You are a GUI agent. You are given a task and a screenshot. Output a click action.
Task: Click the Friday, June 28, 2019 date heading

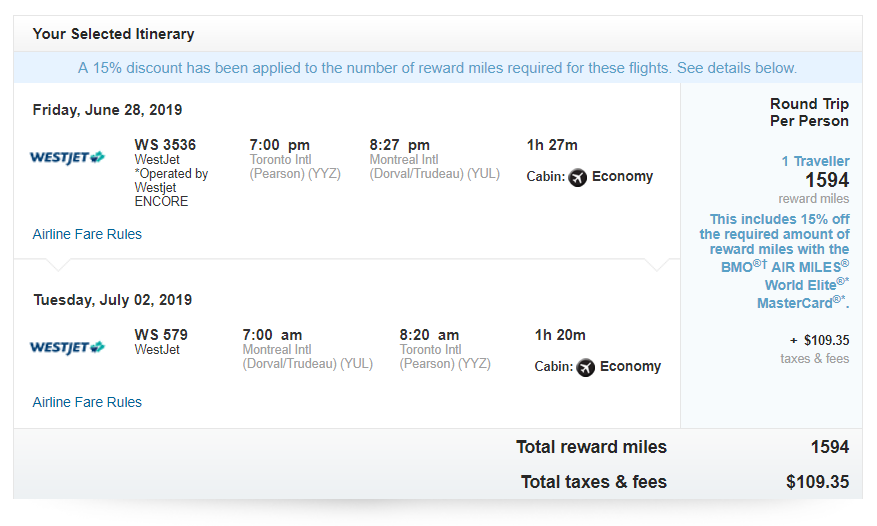tap(107, 110)
